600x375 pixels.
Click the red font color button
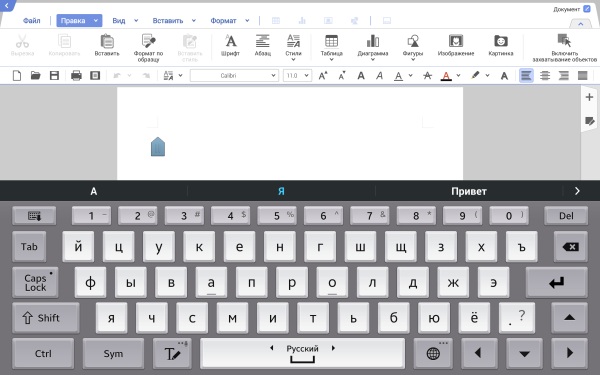(446, 75)
